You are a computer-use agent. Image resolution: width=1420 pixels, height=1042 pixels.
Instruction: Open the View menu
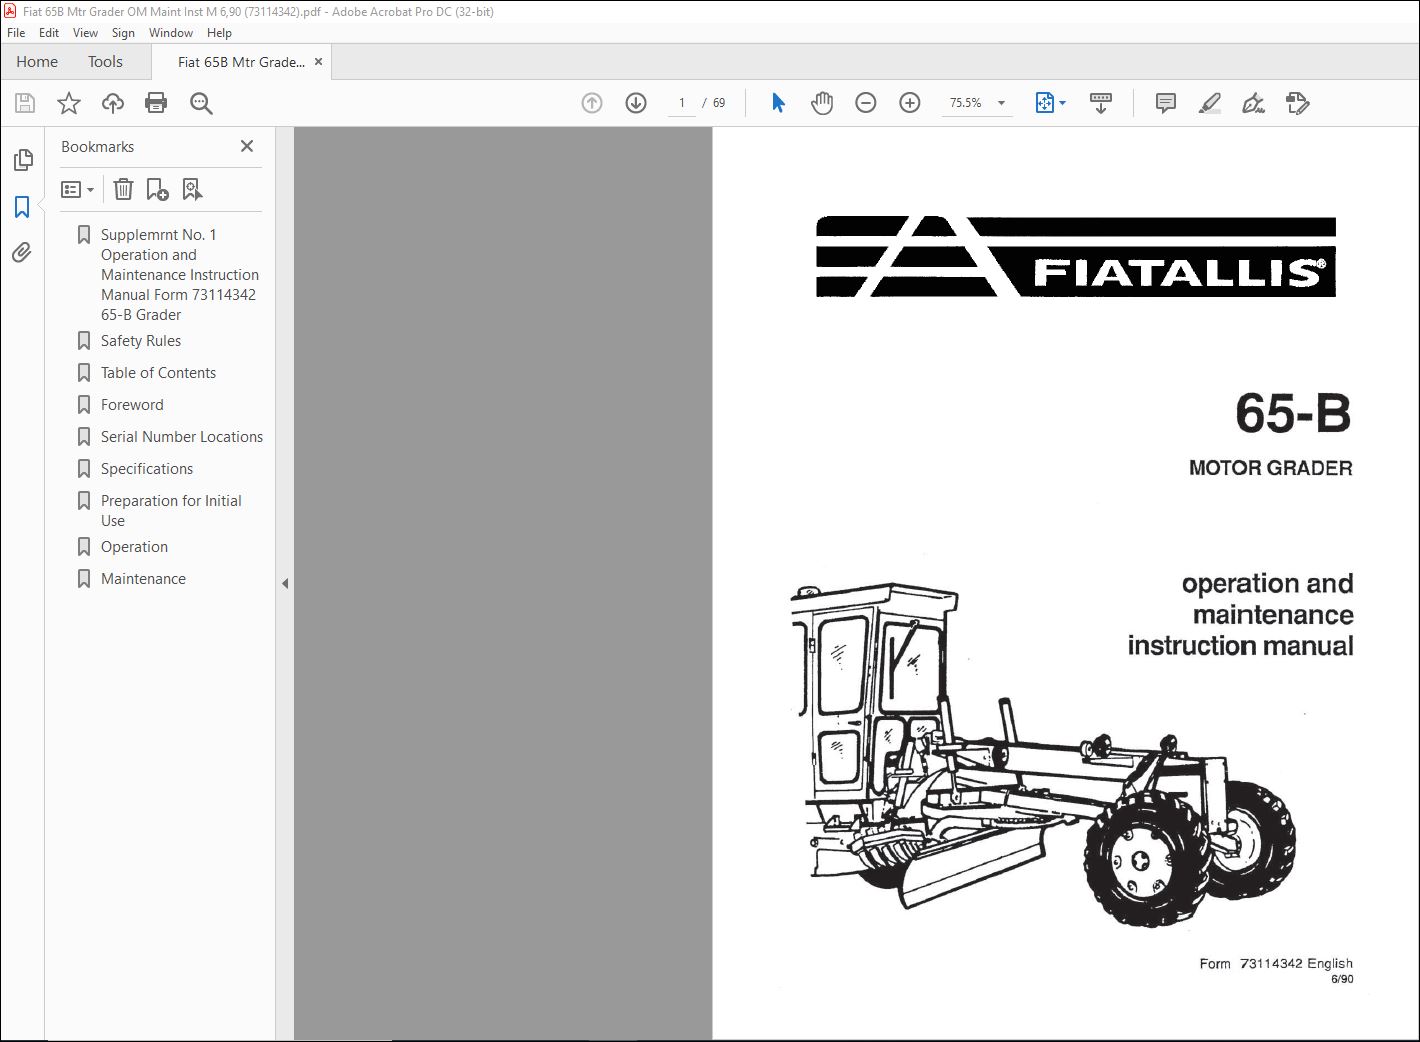pos(85,33)
